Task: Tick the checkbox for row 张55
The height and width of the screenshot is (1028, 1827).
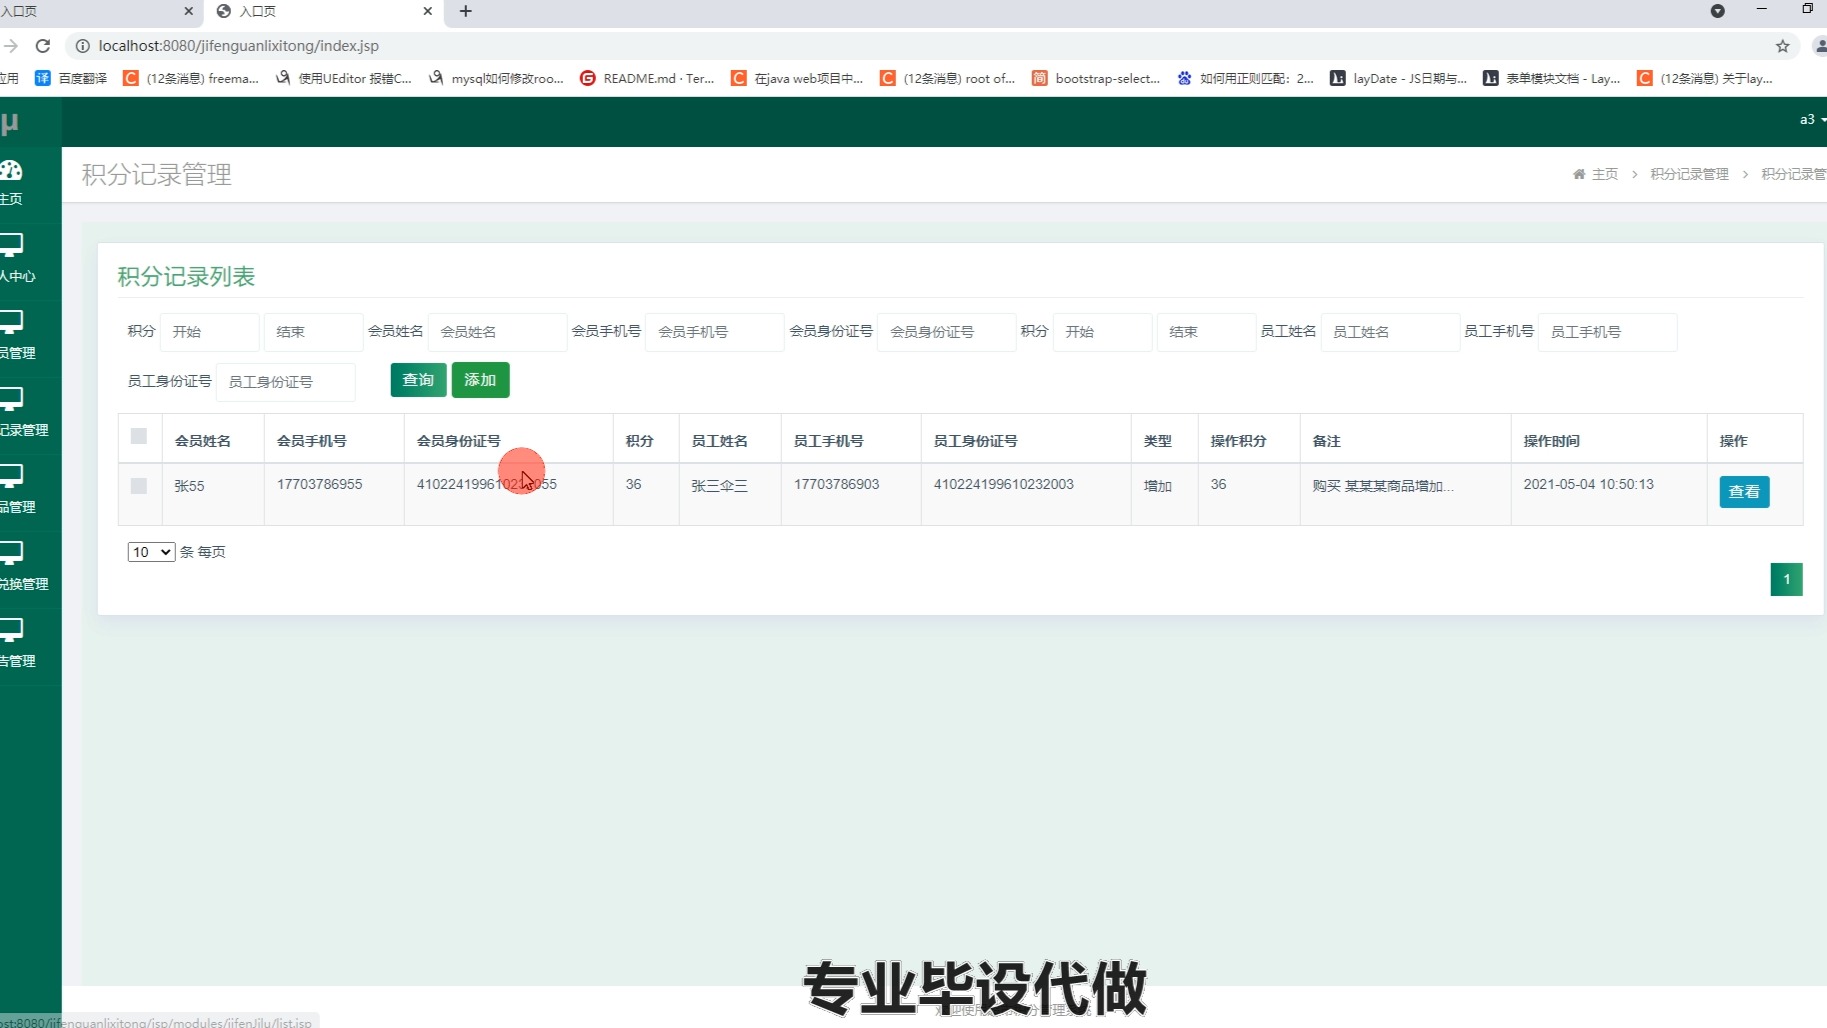Action: pos(139,486)
